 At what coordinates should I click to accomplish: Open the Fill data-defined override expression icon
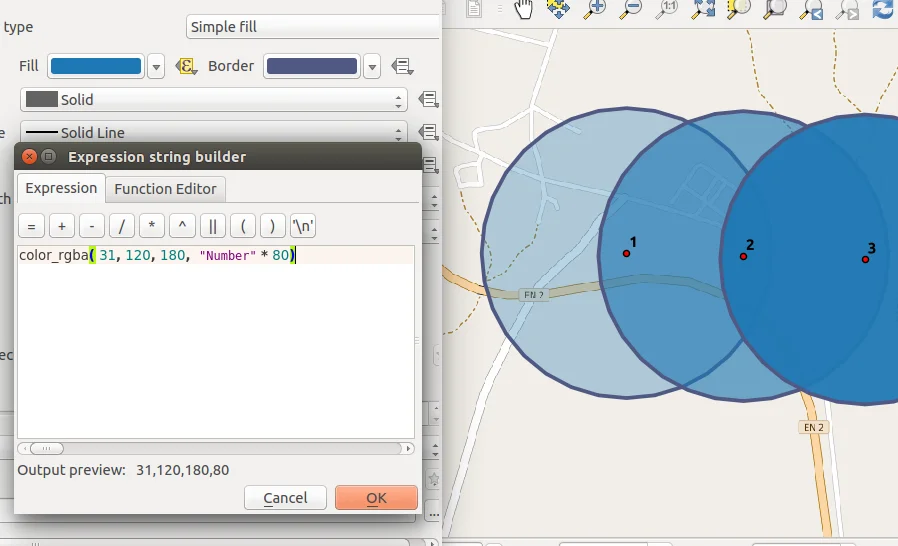click(x=186, y=67)
